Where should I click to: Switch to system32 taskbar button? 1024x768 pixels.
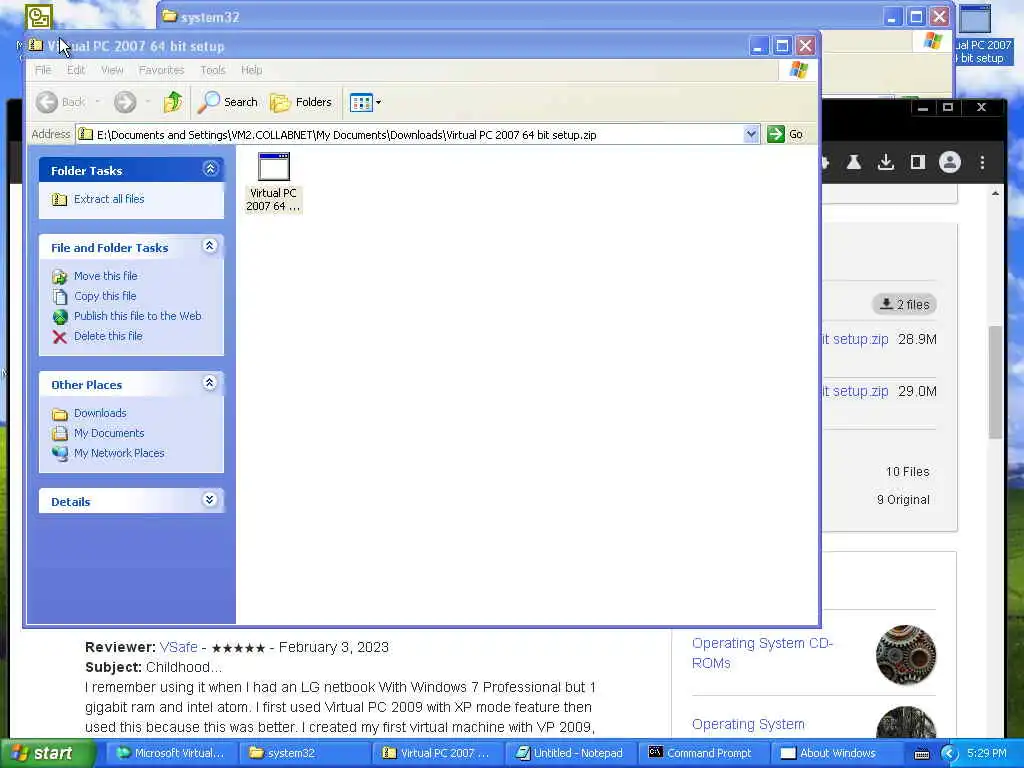[304, 753]
